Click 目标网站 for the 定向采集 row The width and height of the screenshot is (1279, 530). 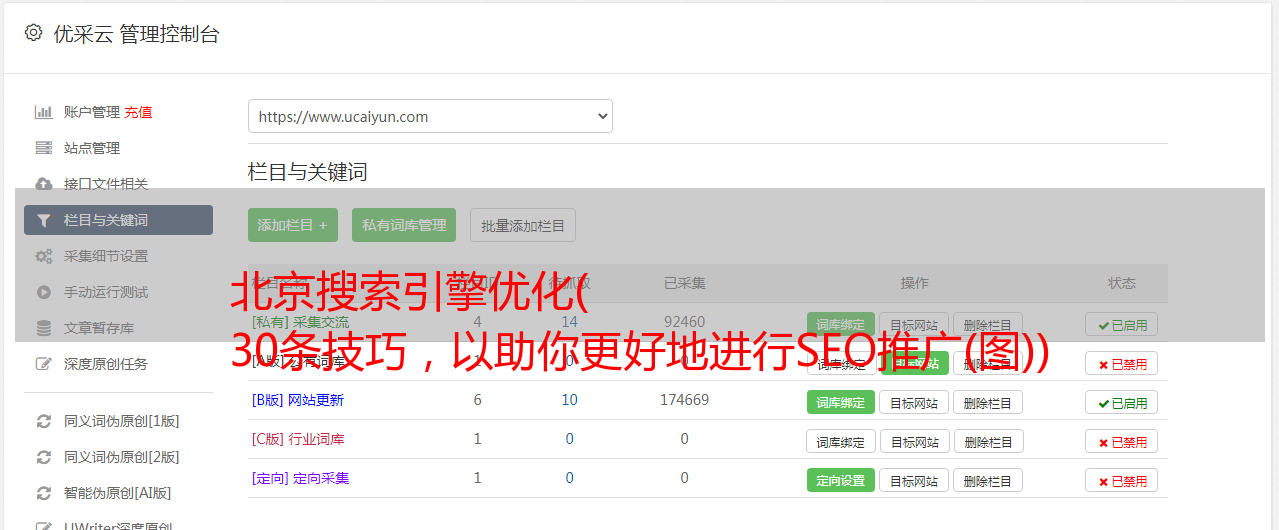coord(914,480)
